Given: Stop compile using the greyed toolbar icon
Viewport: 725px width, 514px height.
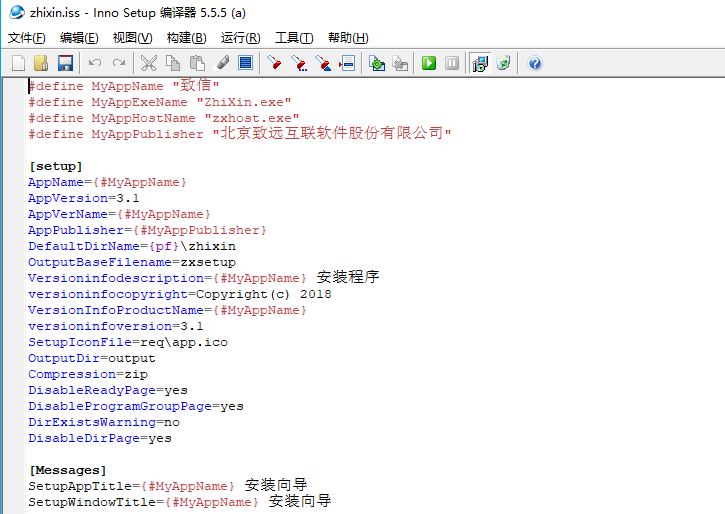Looking at the screenshot, I should (400, 63).
